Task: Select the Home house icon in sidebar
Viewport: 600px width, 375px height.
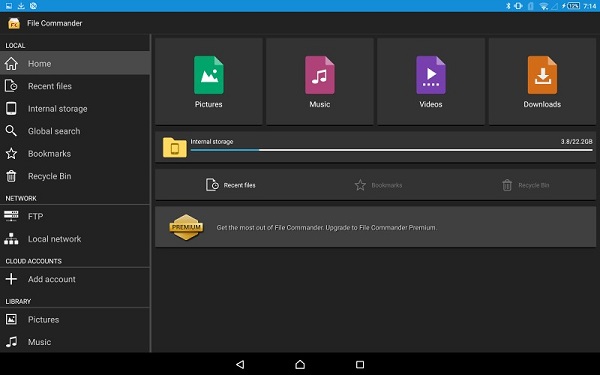Action: [11, 64]
